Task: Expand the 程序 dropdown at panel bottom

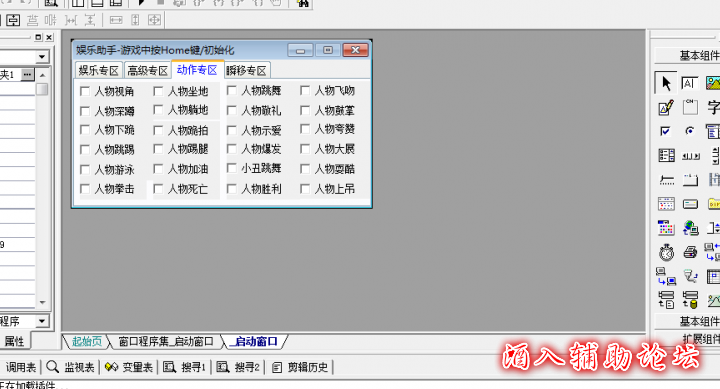Action: (x=42, y=321)
